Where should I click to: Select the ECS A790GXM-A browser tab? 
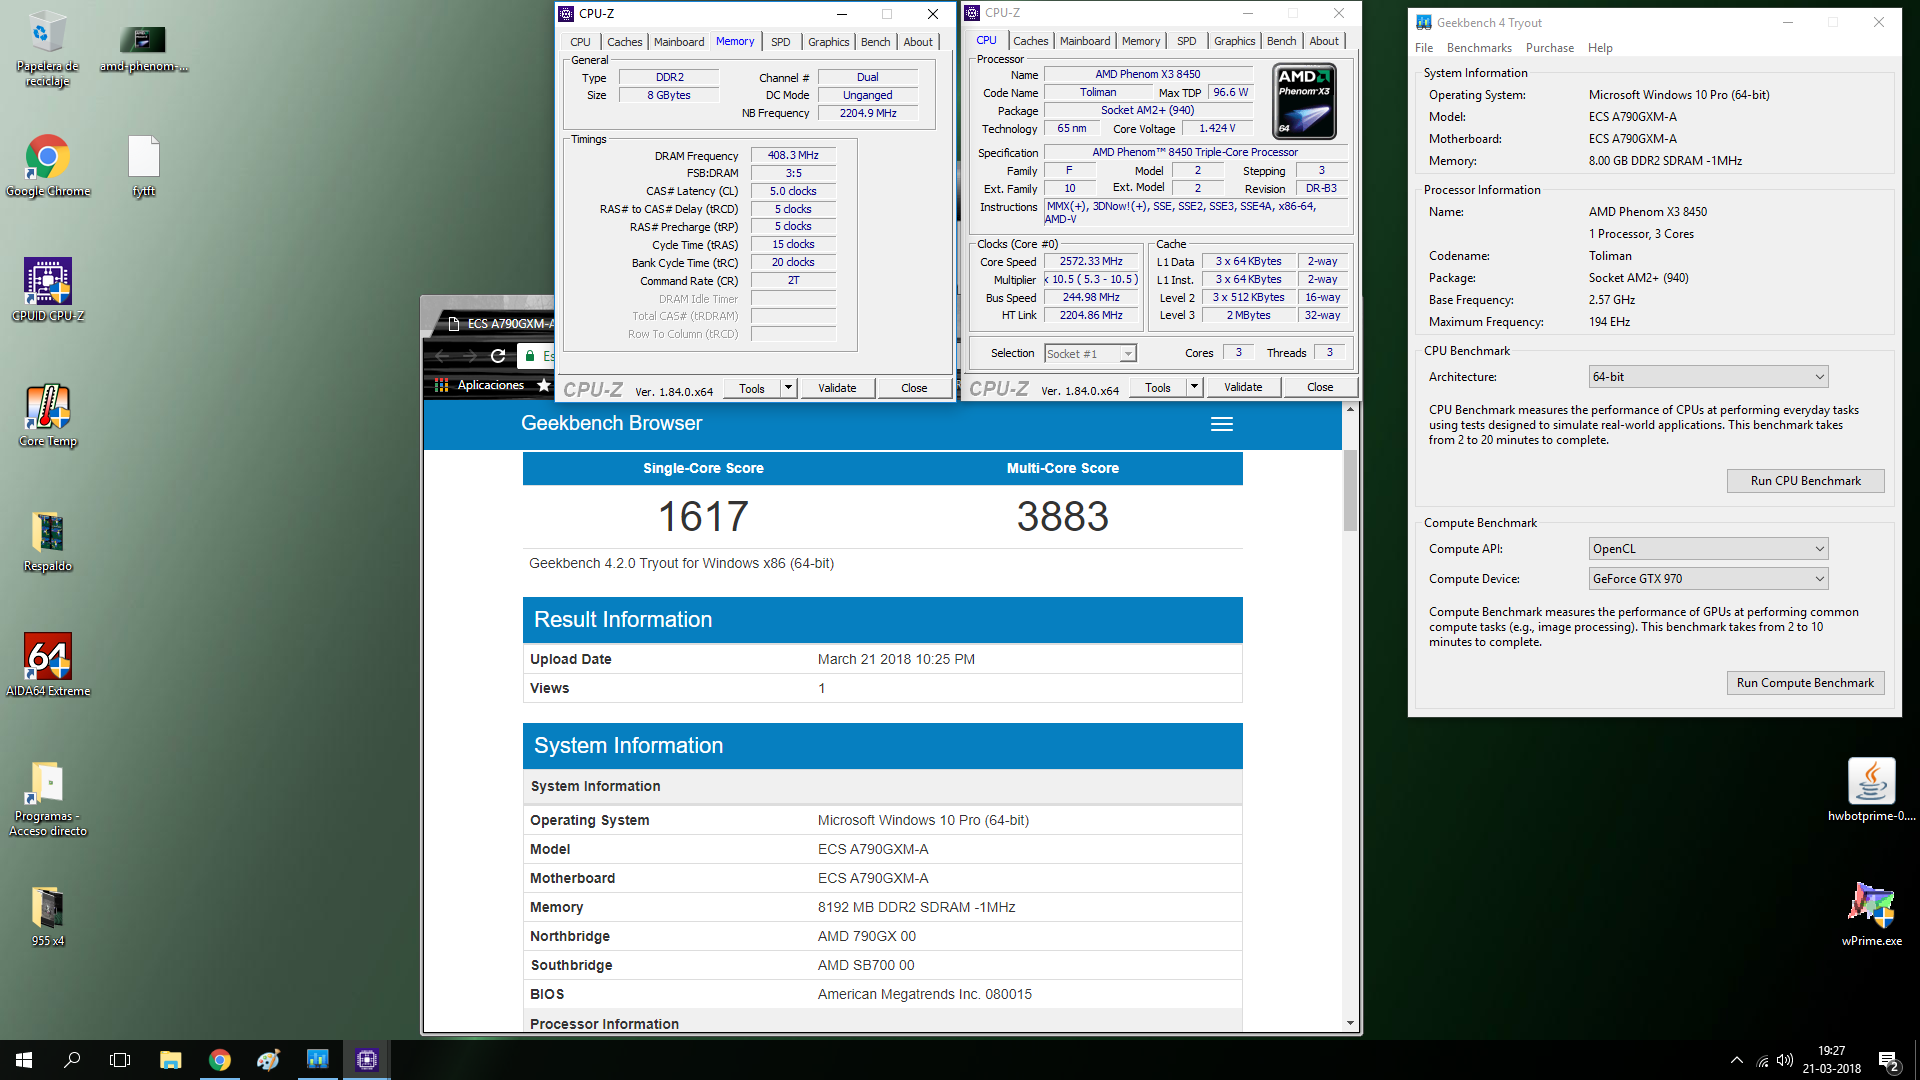click(x=498, y=323)
